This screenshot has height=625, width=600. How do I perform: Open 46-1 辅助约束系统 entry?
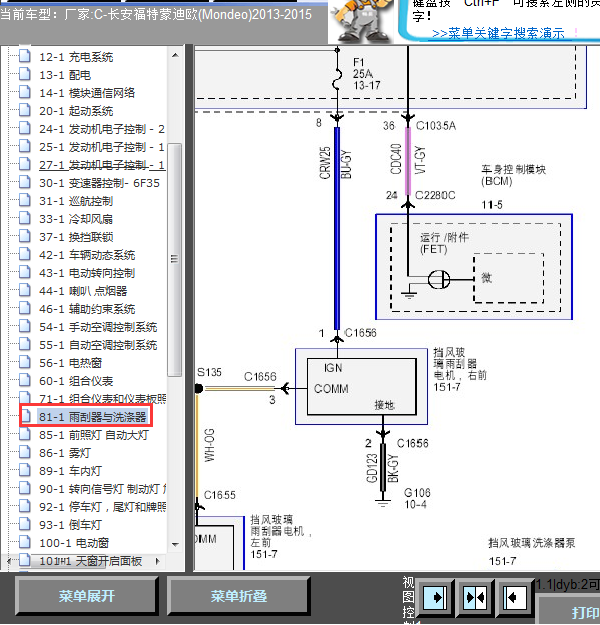coord(87,309)
